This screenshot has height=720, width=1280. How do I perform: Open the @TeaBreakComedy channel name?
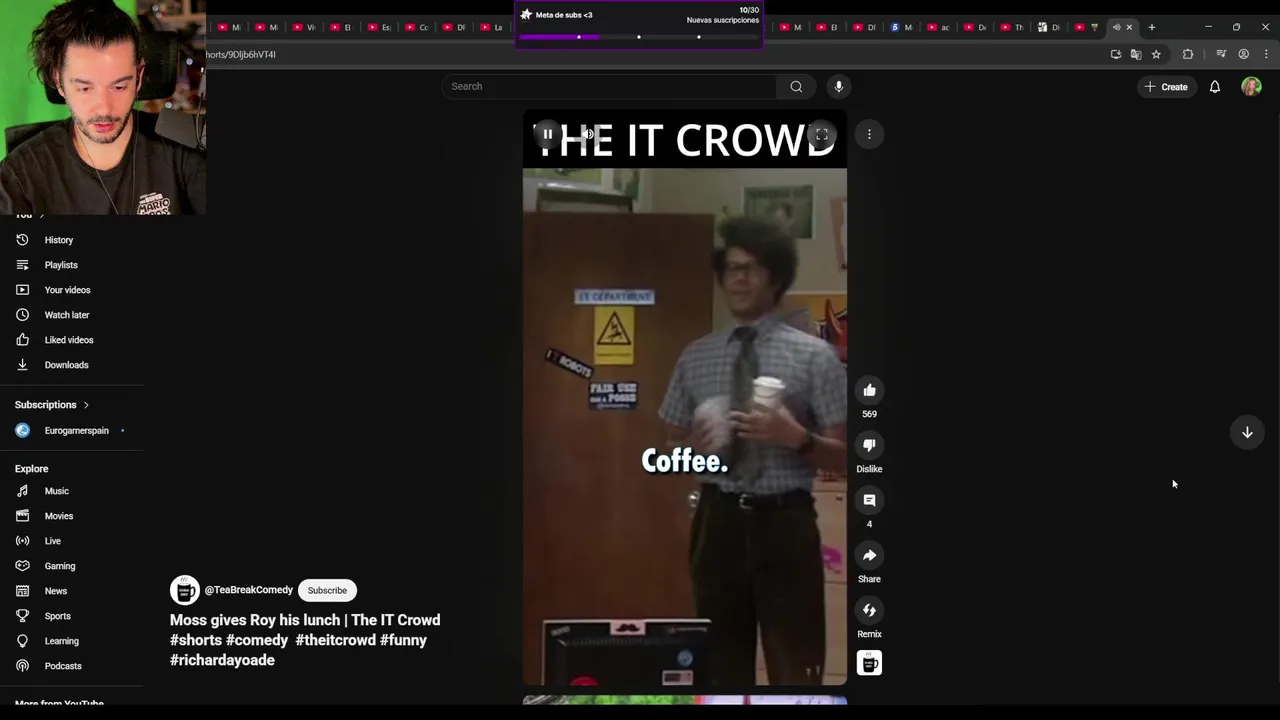[249, 590]
